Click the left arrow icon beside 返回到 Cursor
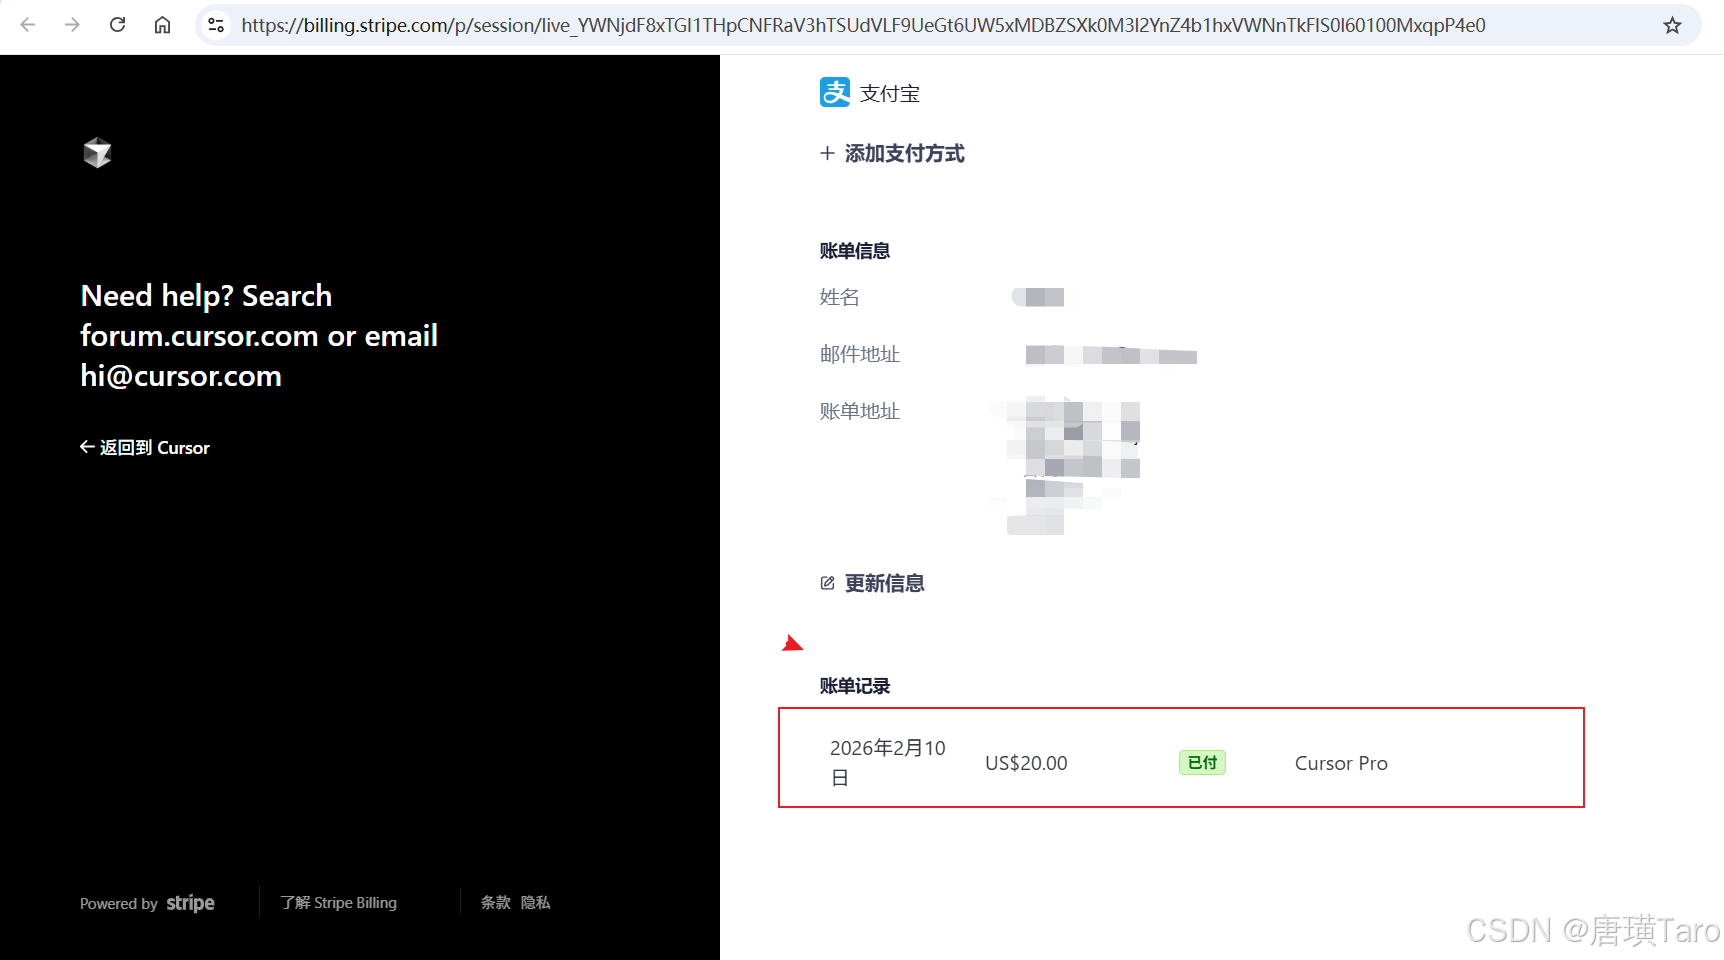The height and width of the screenshot is (960, 1724). pyautogui.click(x=86, y=447)
